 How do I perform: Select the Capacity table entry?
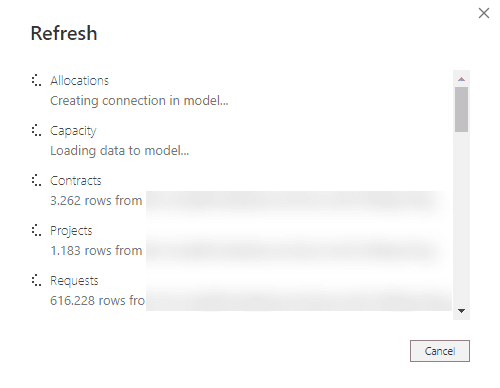73,131
